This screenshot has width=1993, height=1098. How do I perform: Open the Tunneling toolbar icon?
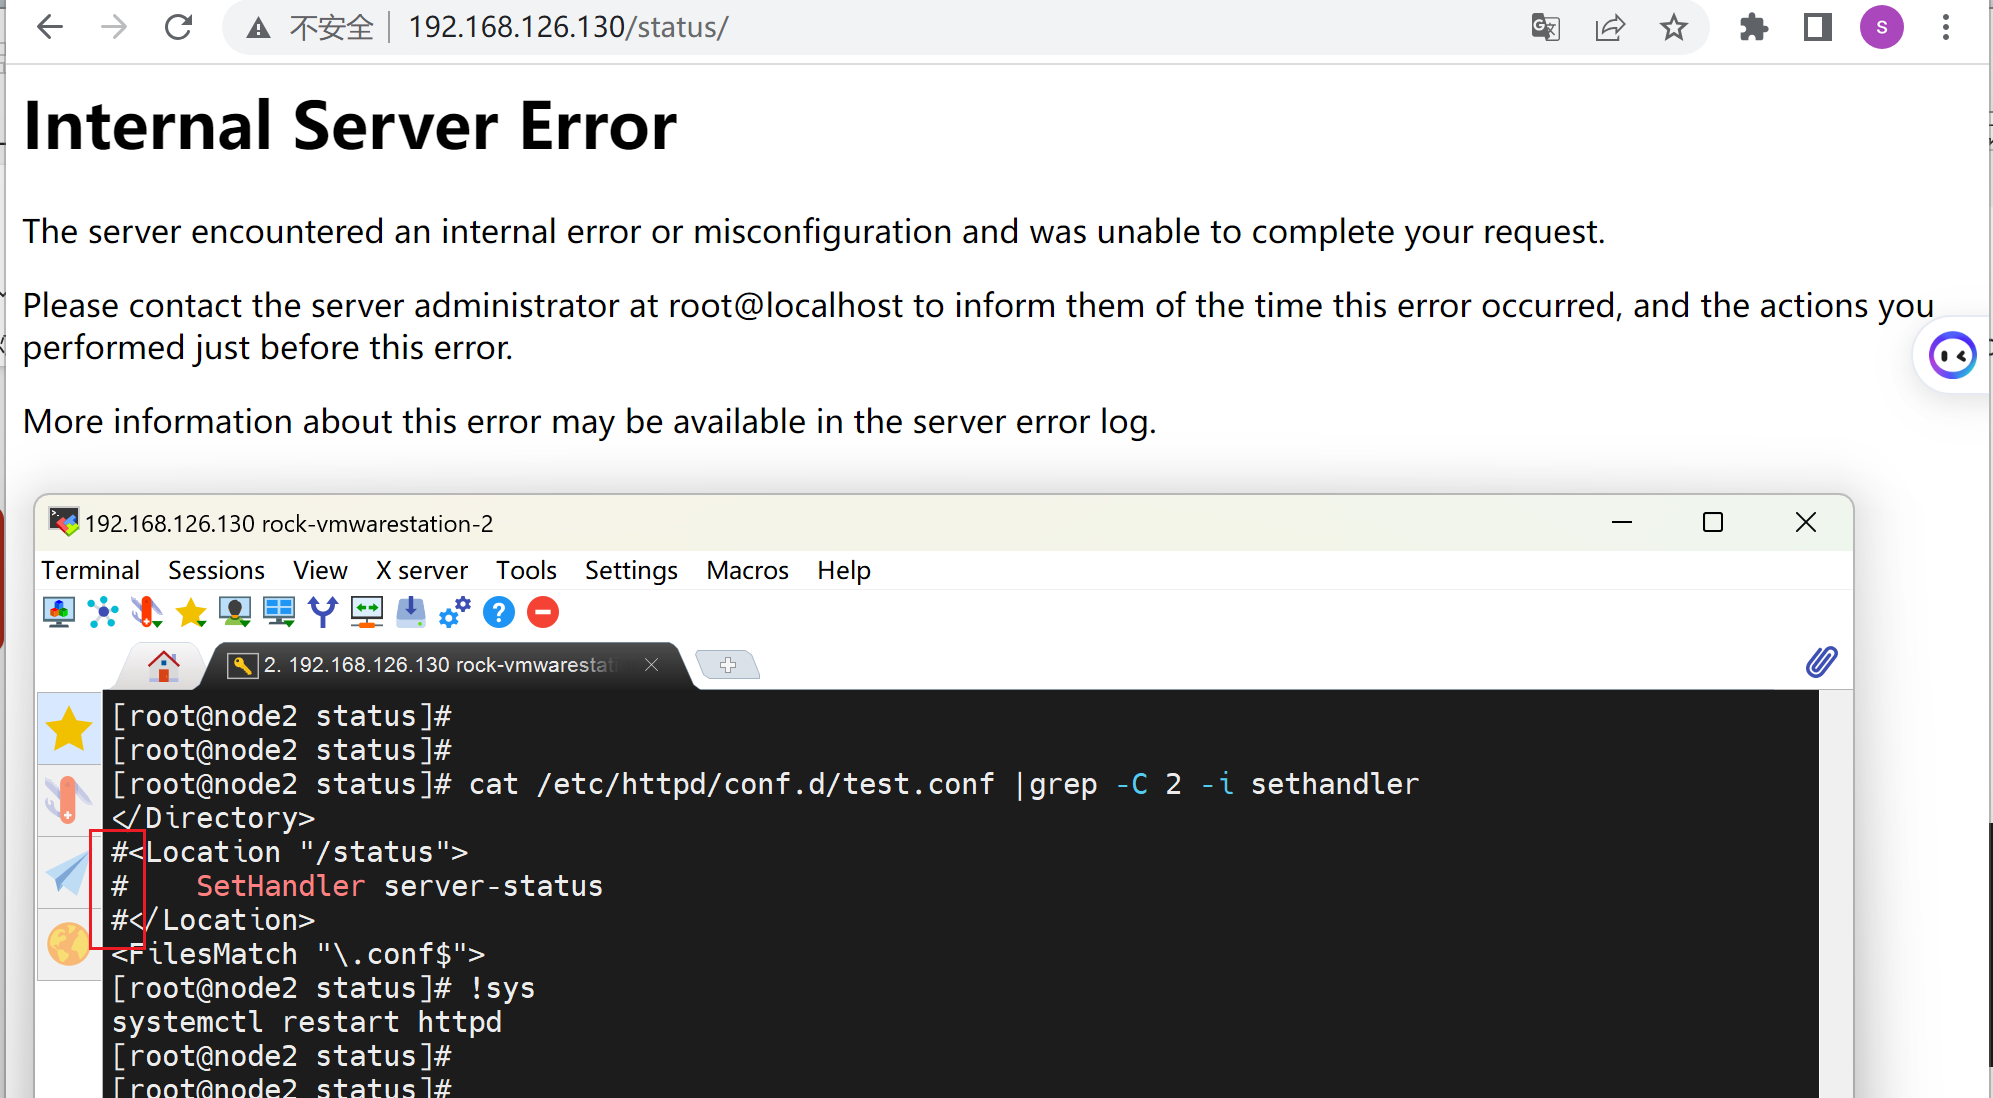(367, 612)
